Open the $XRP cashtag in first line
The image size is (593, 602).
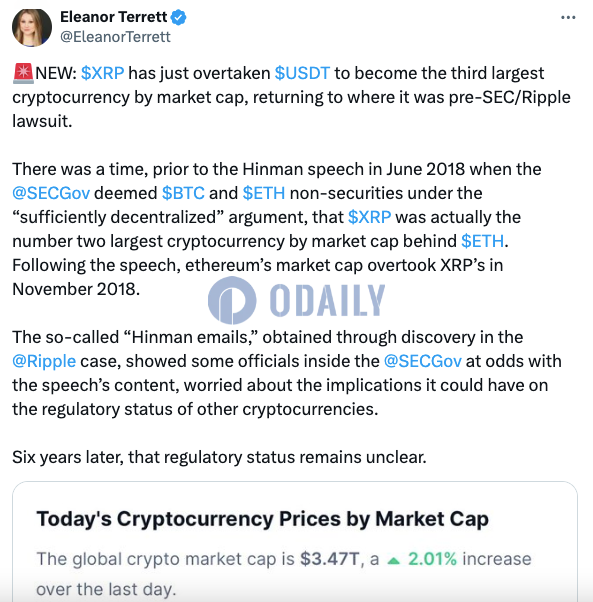102,73
